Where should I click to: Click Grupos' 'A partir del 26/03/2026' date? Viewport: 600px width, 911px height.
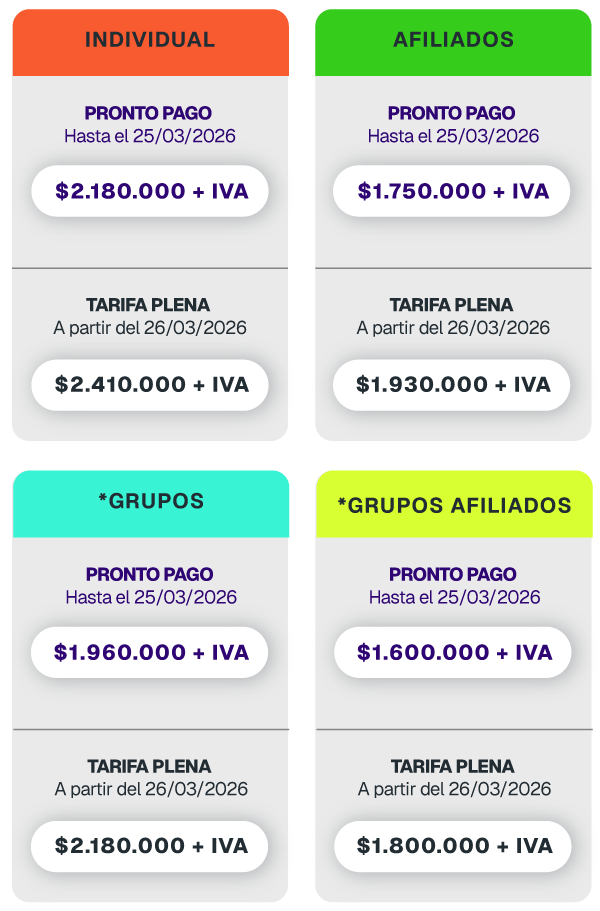pyautogui.click(x=150, y=789)
